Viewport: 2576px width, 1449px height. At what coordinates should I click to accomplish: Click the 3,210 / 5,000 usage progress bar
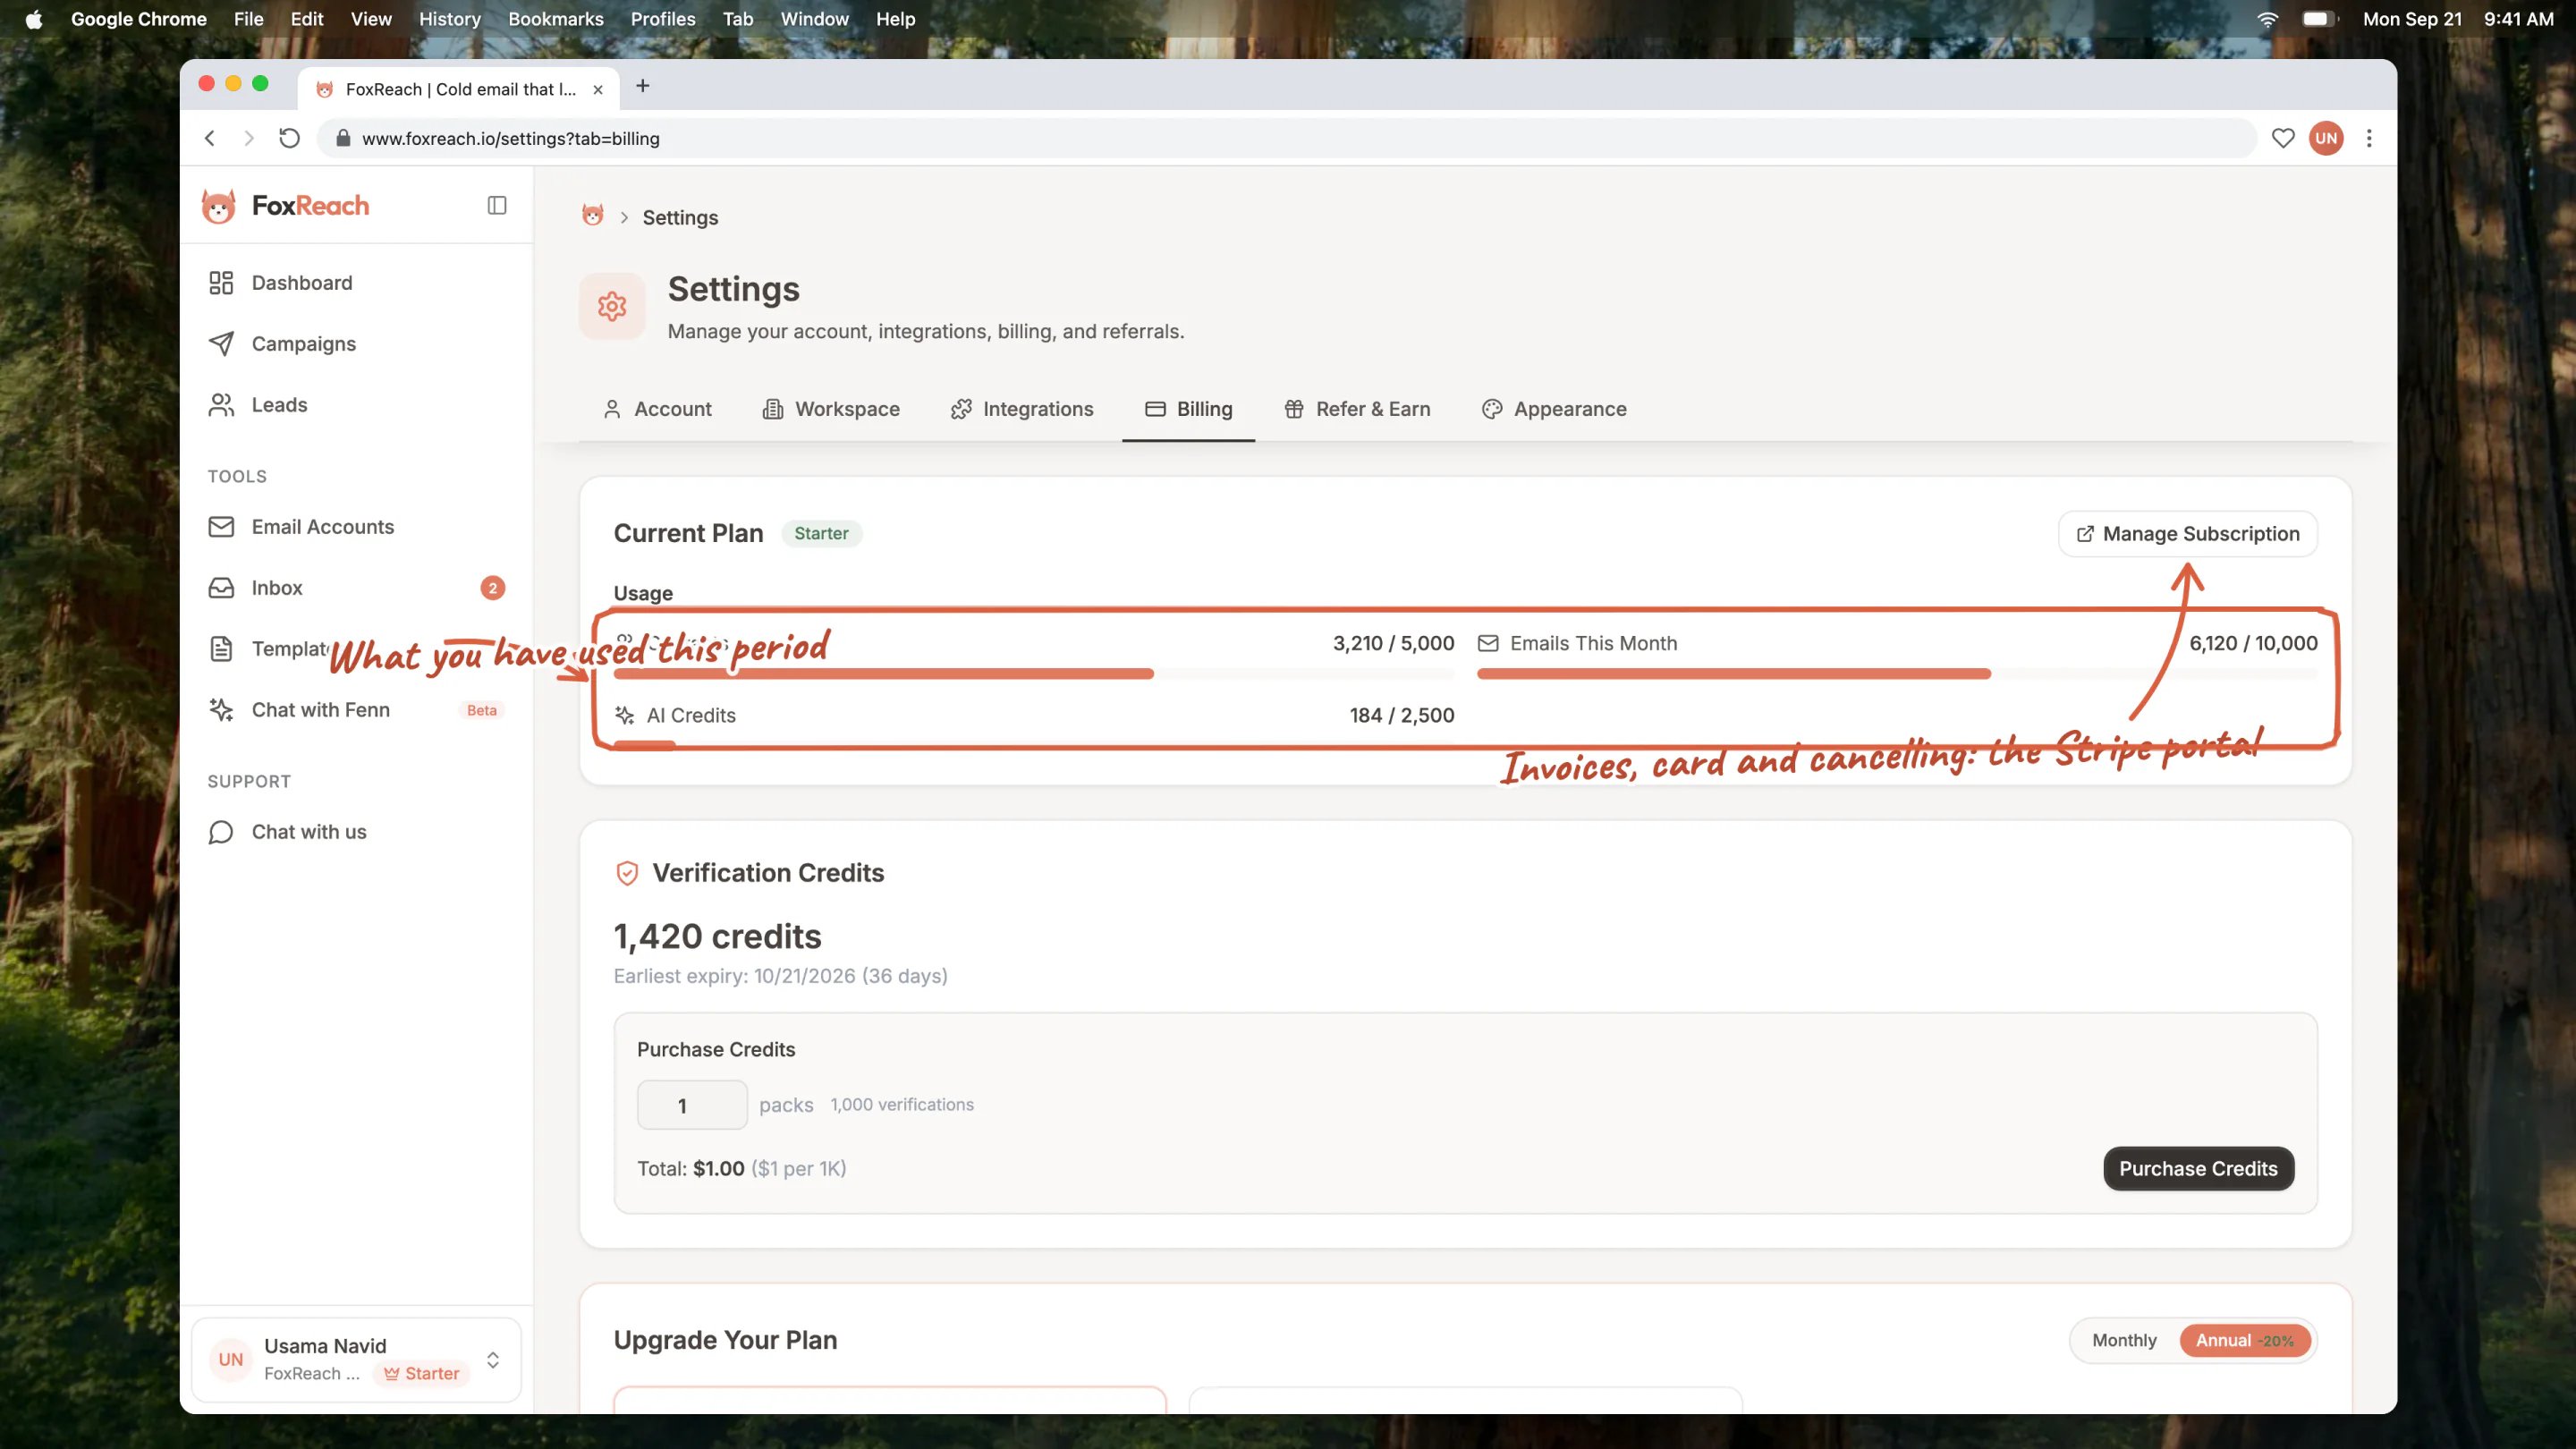click(1034, 674)
